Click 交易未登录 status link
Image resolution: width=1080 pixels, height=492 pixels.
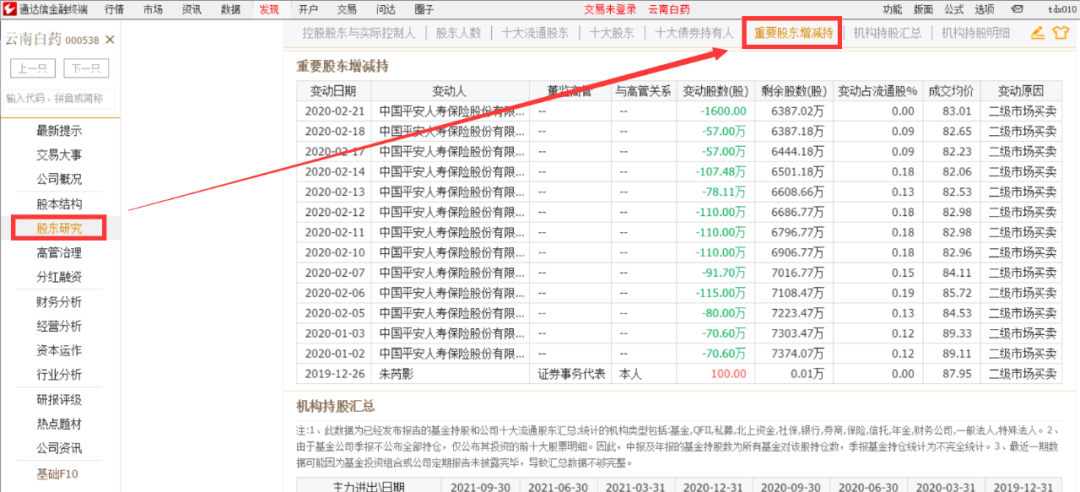point(610,9)
